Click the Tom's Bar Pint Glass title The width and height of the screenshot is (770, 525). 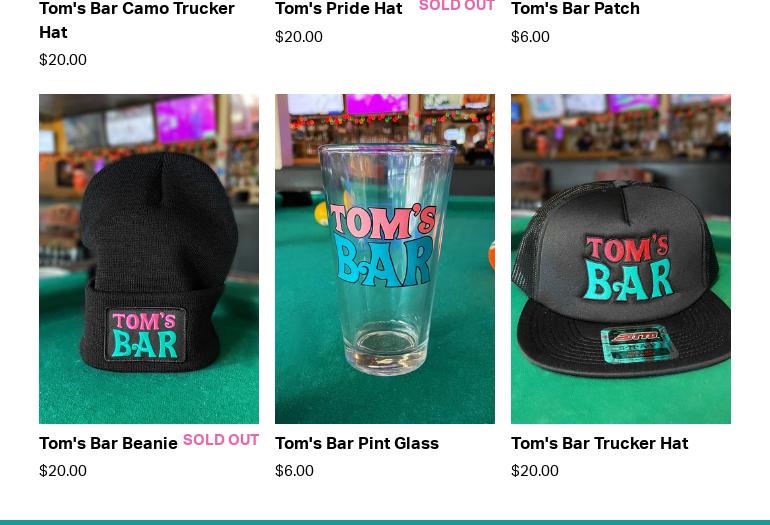[x=357, y=443]
